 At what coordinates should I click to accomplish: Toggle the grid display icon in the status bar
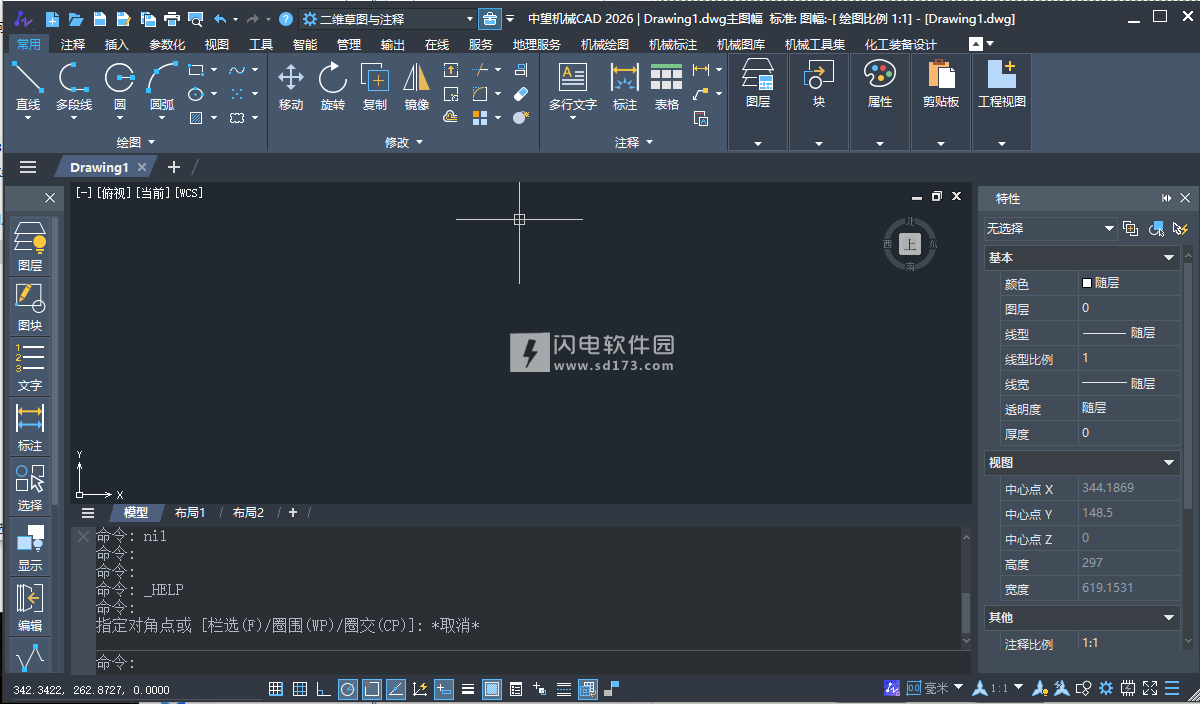tap(300, 689)
